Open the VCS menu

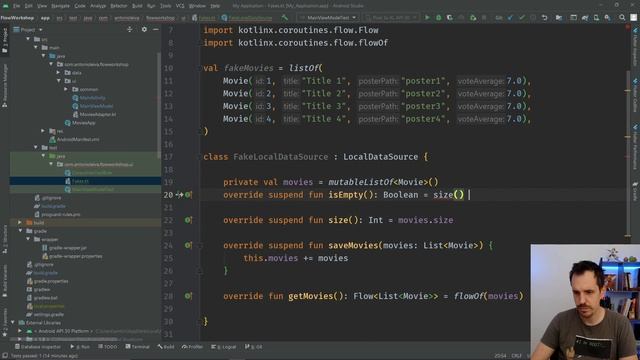click(180, 6)
